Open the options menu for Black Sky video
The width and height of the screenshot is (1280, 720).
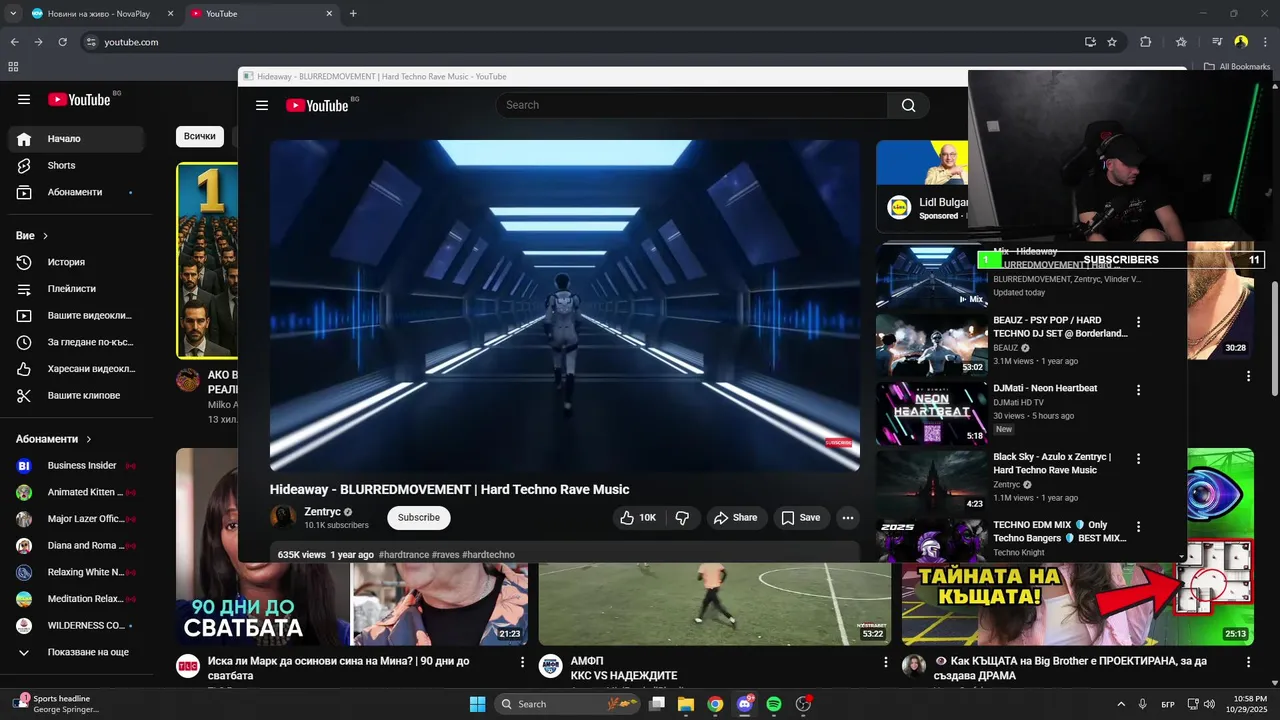[1138, 458]
